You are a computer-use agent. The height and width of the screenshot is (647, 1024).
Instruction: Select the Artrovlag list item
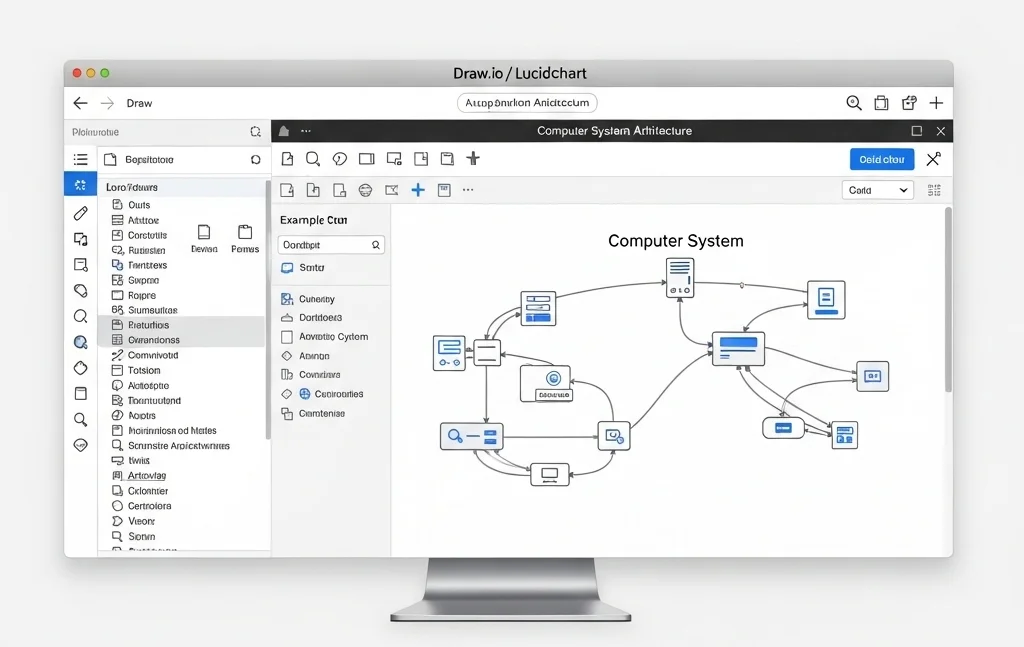[147, 476]
